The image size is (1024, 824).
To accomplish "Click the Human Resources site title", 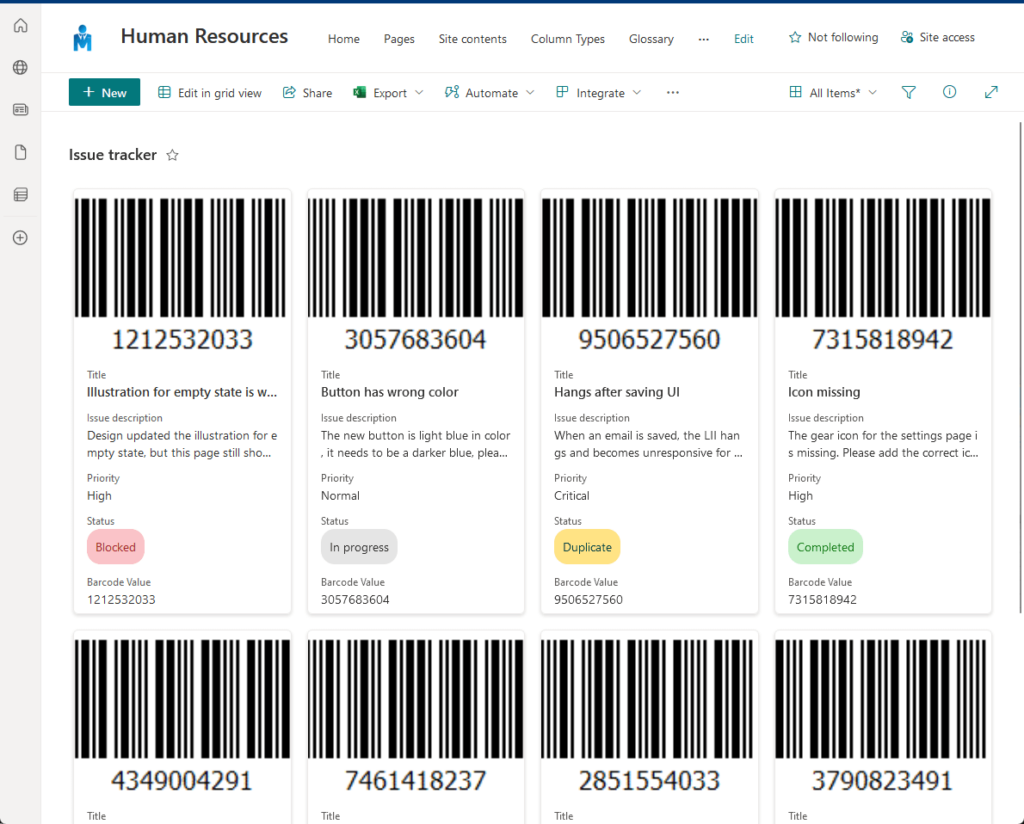I will [204, 37].
